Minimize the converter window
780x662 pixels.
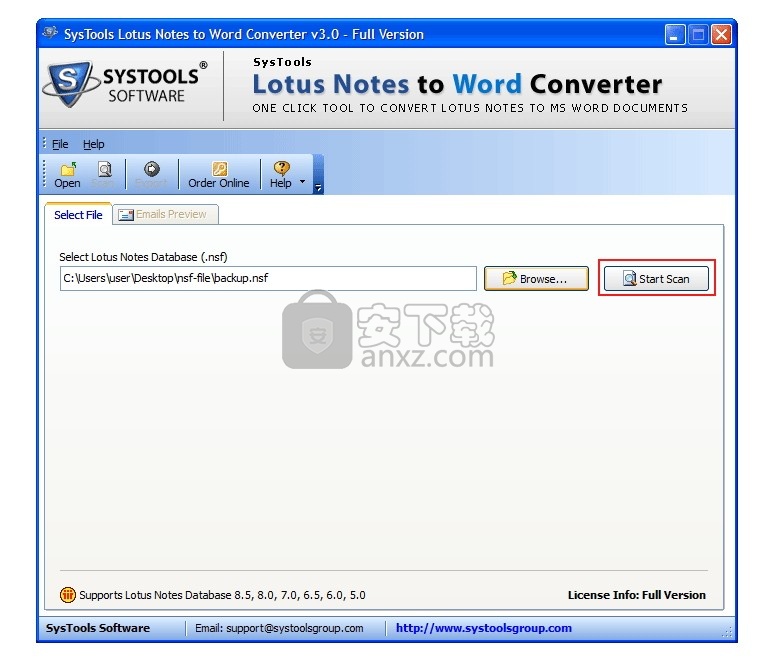tap(675, 35)
